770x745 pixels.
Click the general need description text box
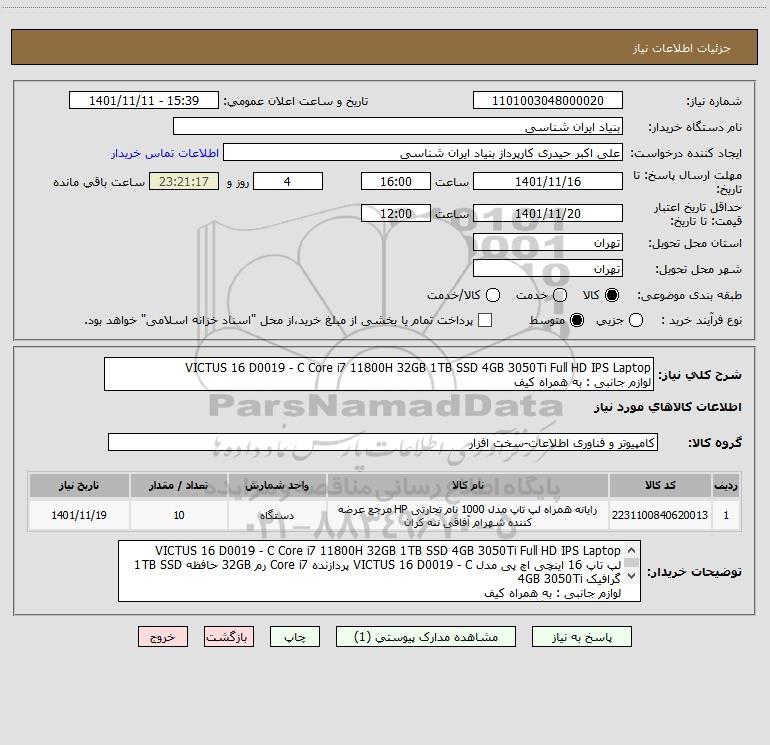pos(379,374)
